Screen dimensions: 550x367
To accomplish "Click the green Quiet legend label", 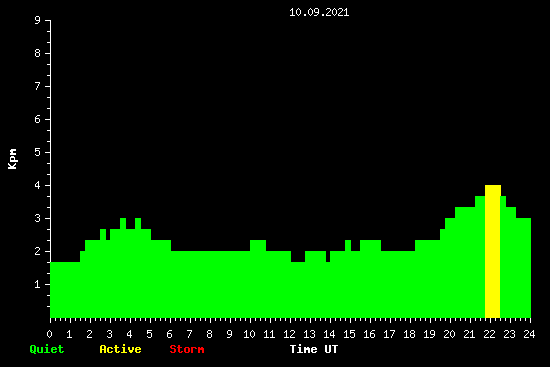I will pyautogui.click(x=47, y=349).
